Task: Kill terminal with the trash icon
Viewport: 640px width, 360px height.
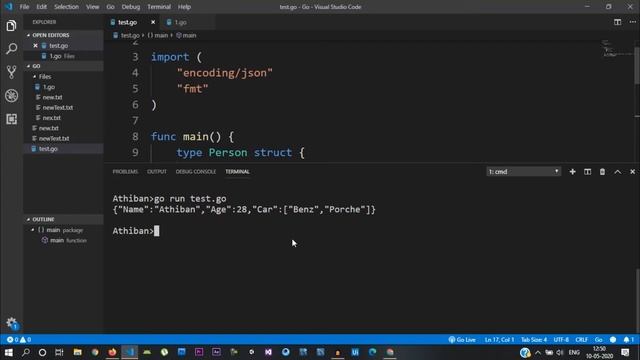Action: pos(602,172)
